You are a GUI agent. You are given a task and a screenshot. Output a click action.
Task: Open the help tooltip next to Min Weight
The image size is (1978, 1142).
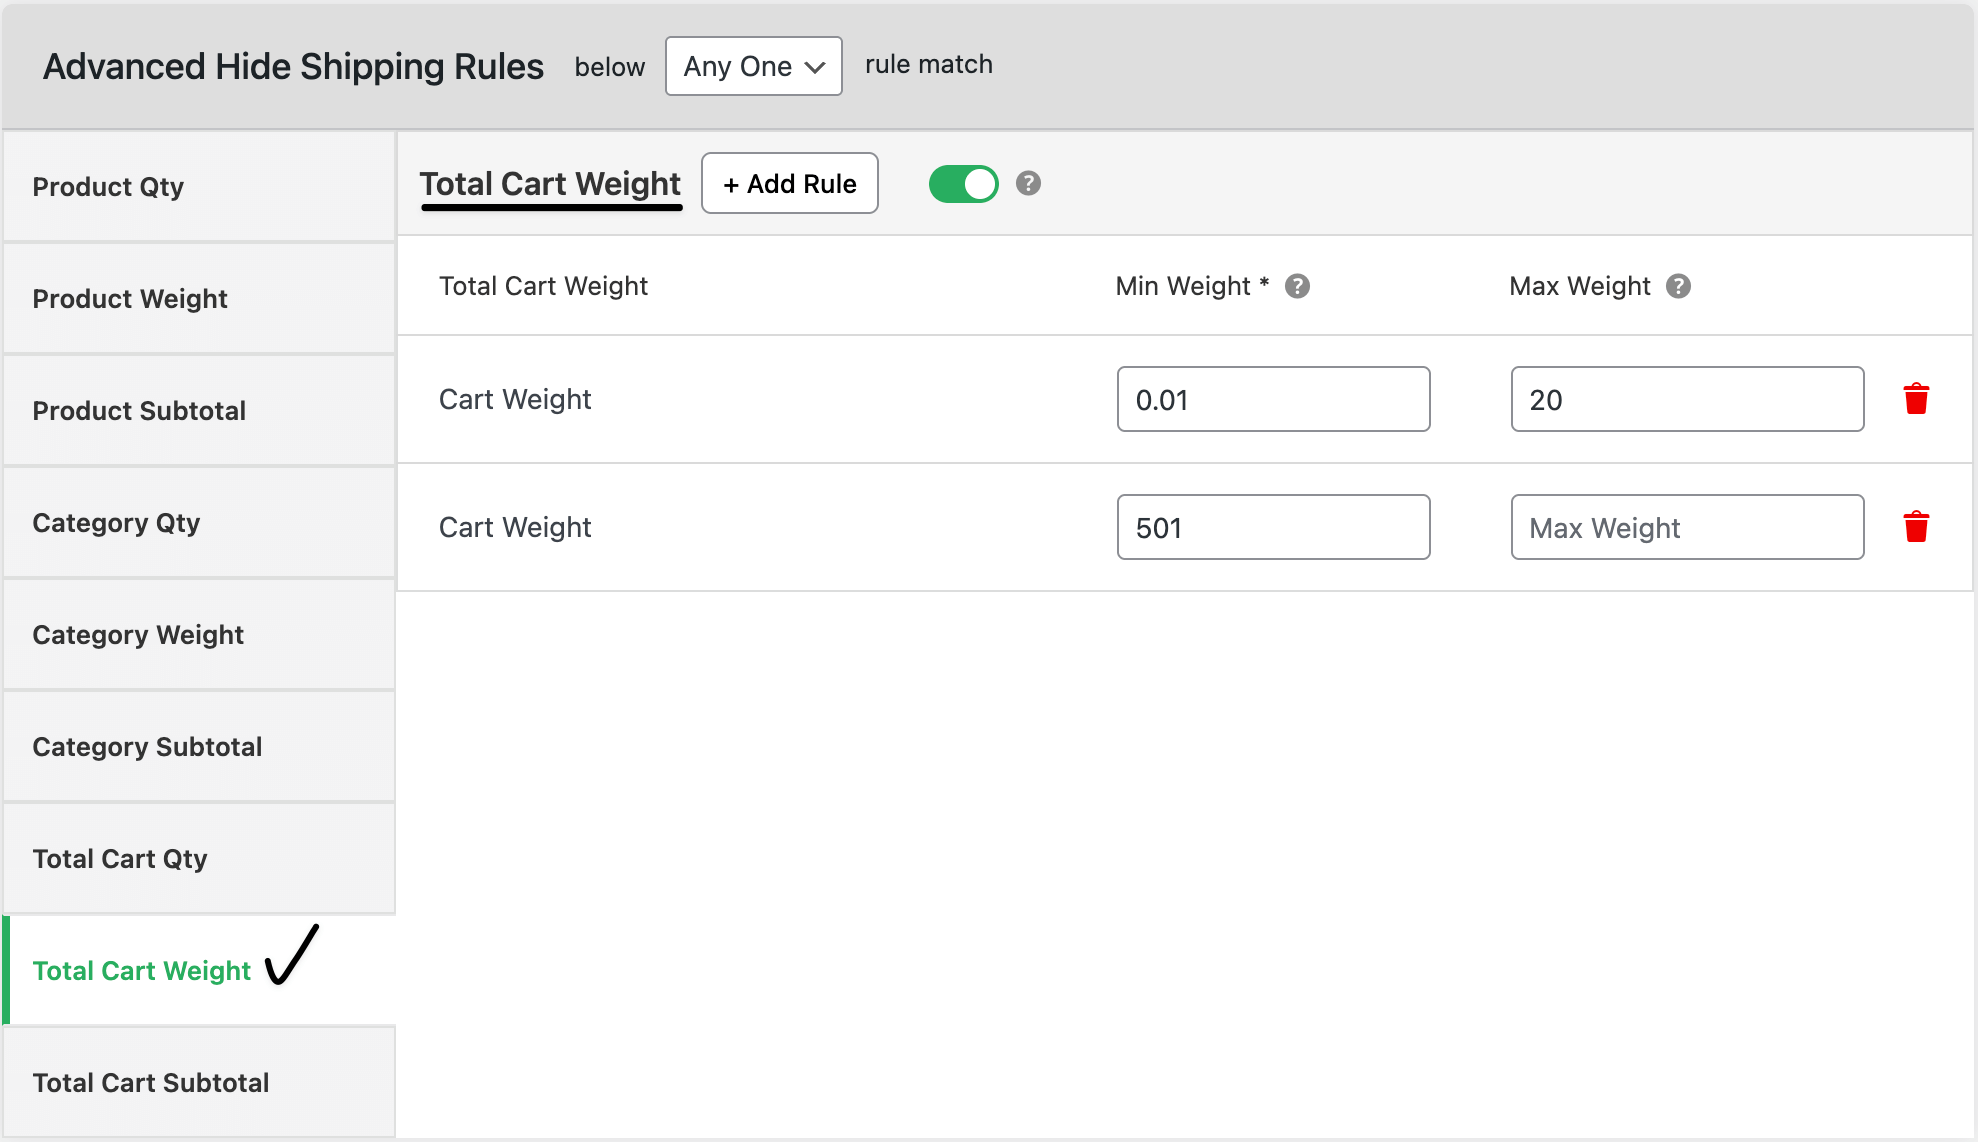(1297, 286)
